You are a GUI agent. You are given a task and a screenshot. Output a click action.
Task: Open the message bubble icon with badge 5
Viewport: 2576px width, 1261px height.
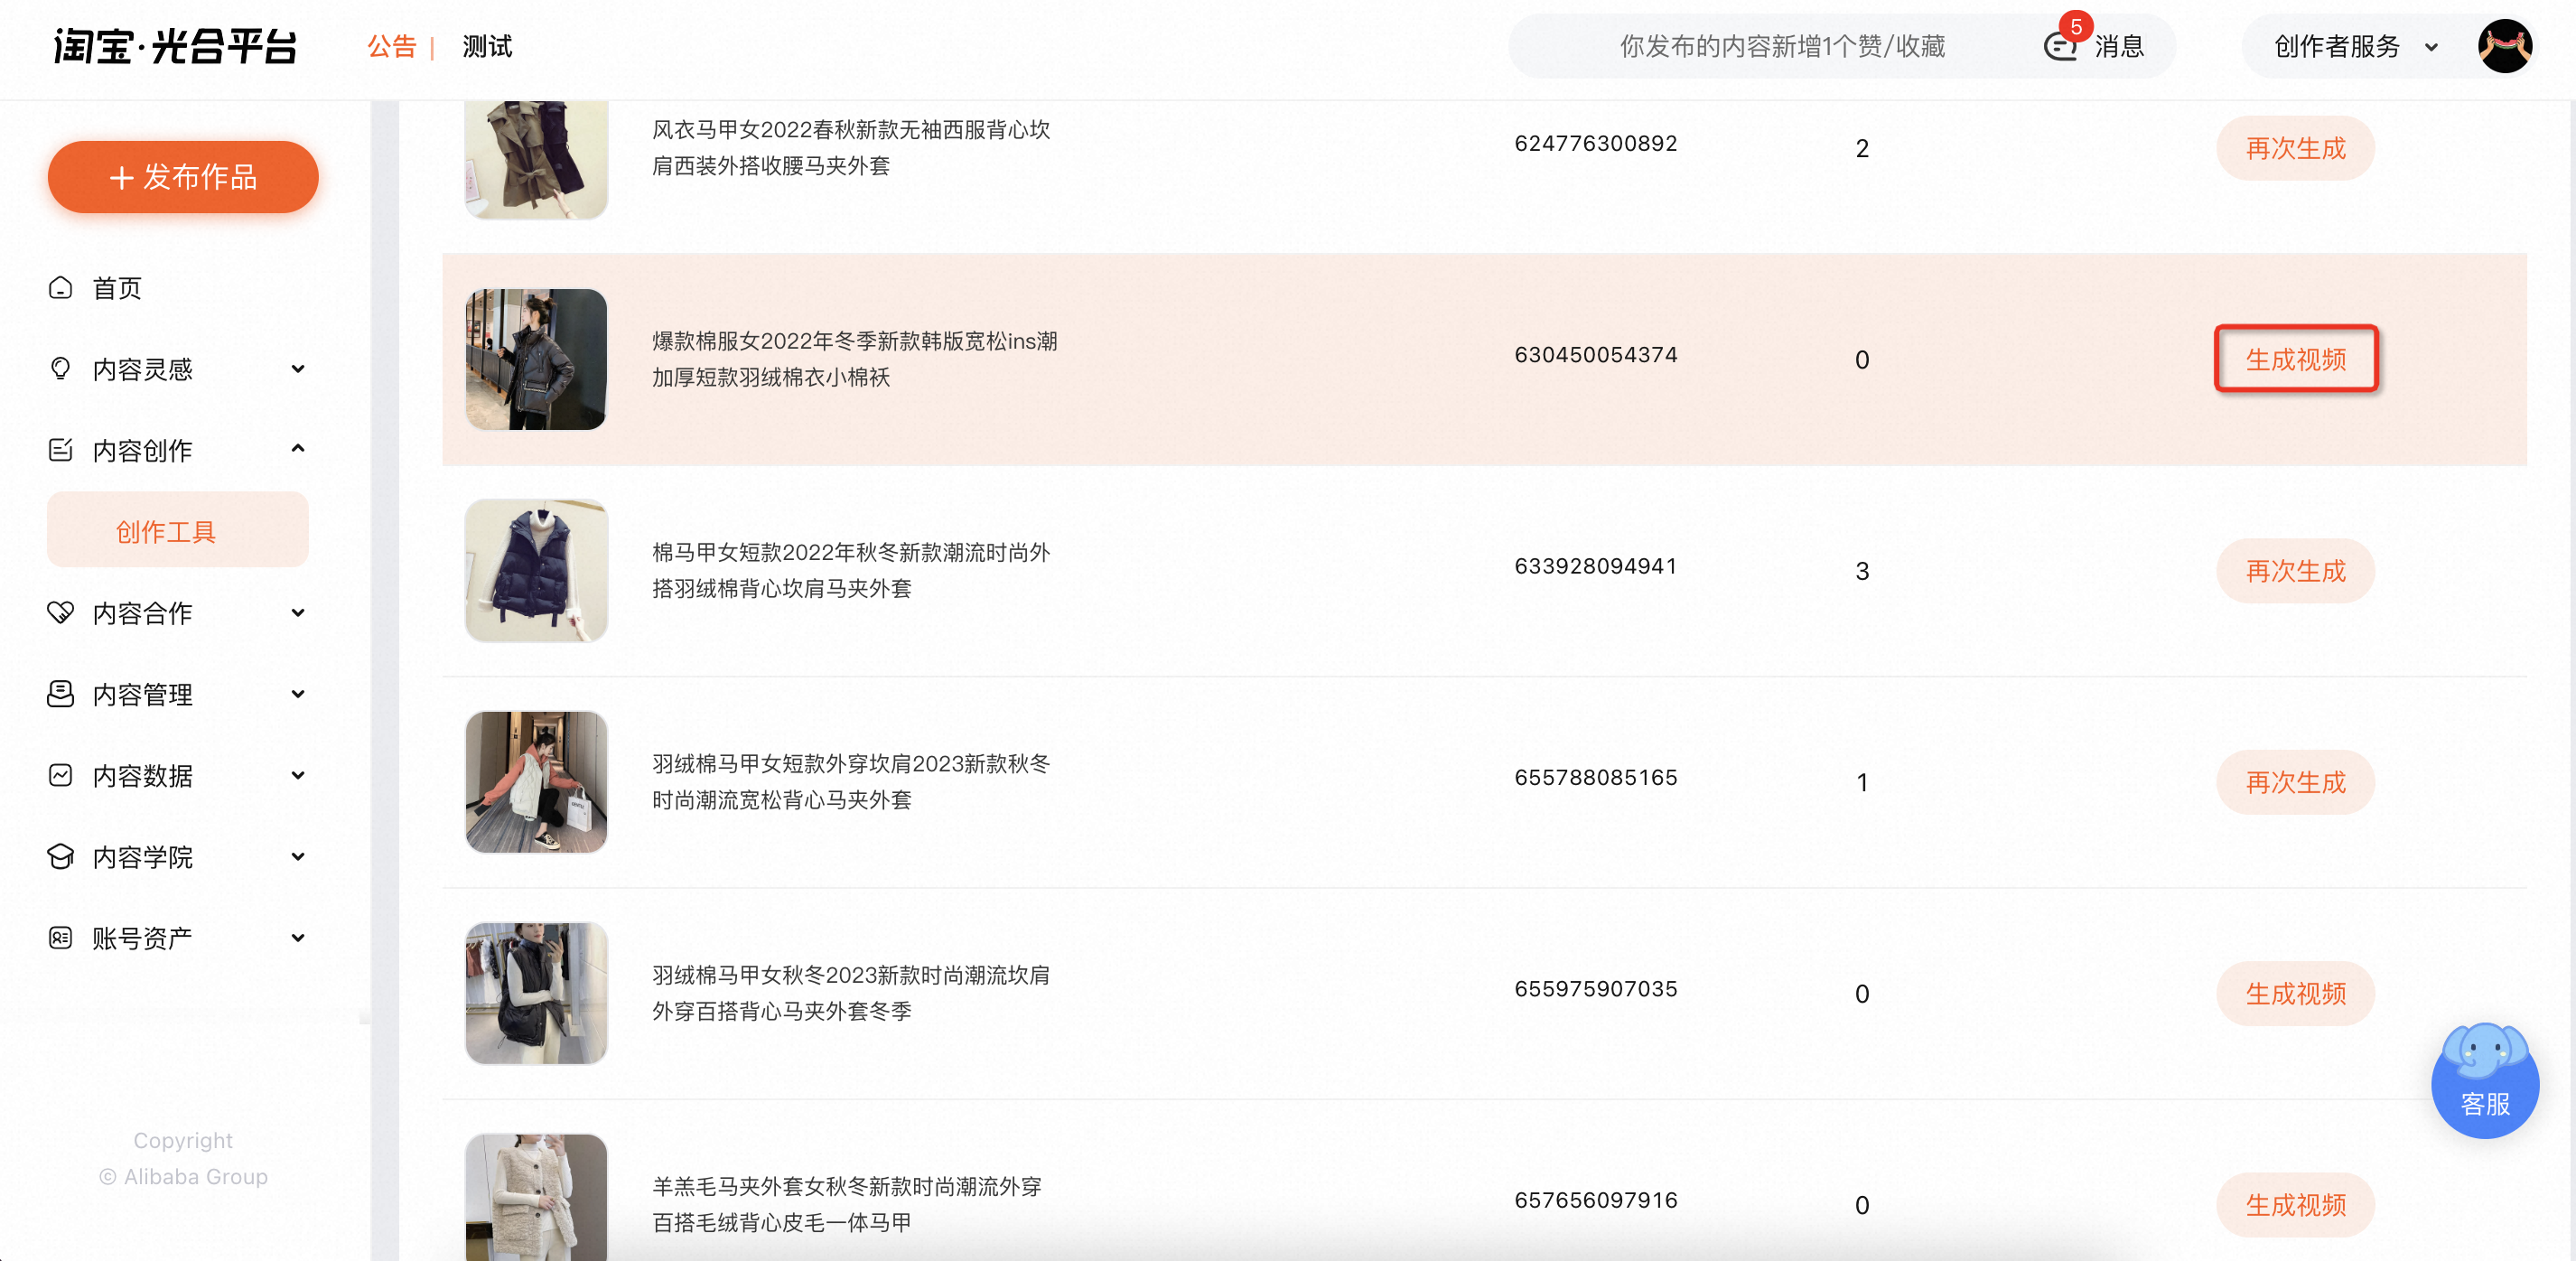[x=2060, y=46]
